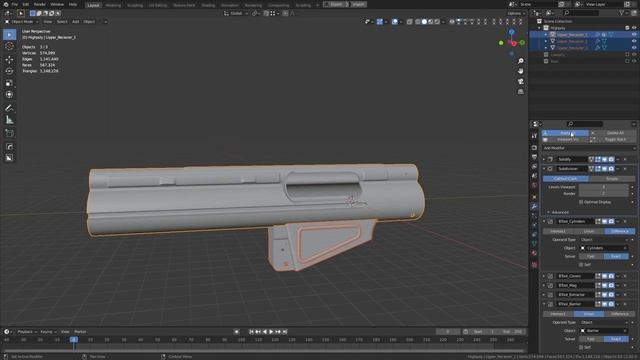The width and height of the screenshot is (640, 360).
Task: Click the Apply All button
Action: point(565,133)
